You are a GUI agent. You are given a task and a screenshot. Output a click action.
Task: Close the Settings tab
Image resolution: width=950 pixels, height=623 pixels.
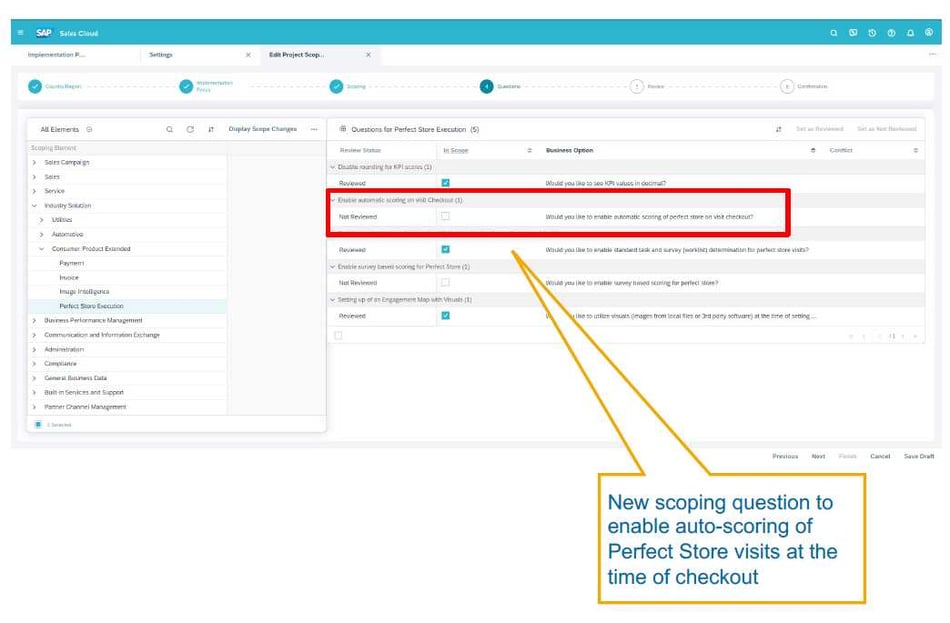click(248, 55)
